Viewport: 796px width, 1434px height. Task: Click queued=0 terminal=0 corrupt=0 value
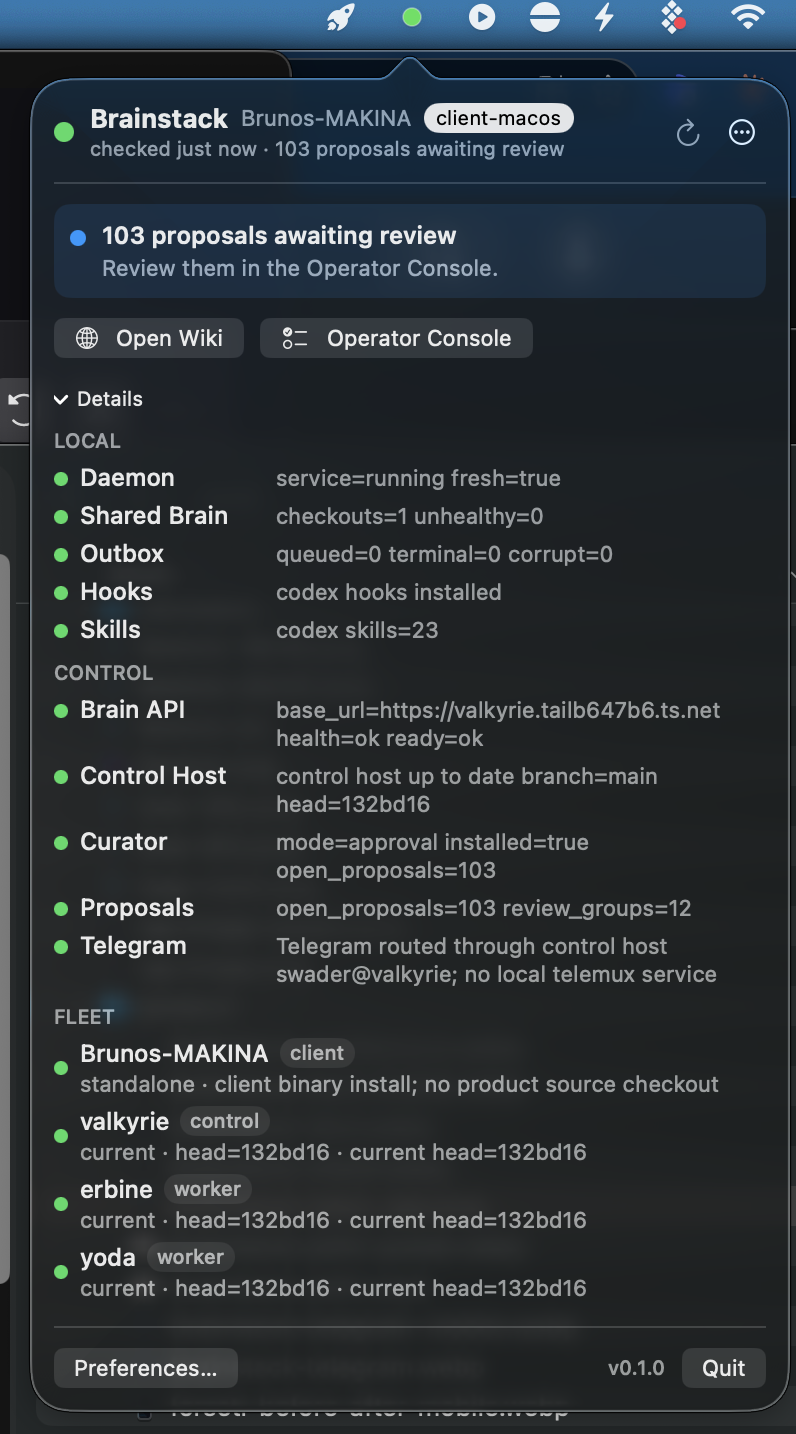[x=444, y=554]
